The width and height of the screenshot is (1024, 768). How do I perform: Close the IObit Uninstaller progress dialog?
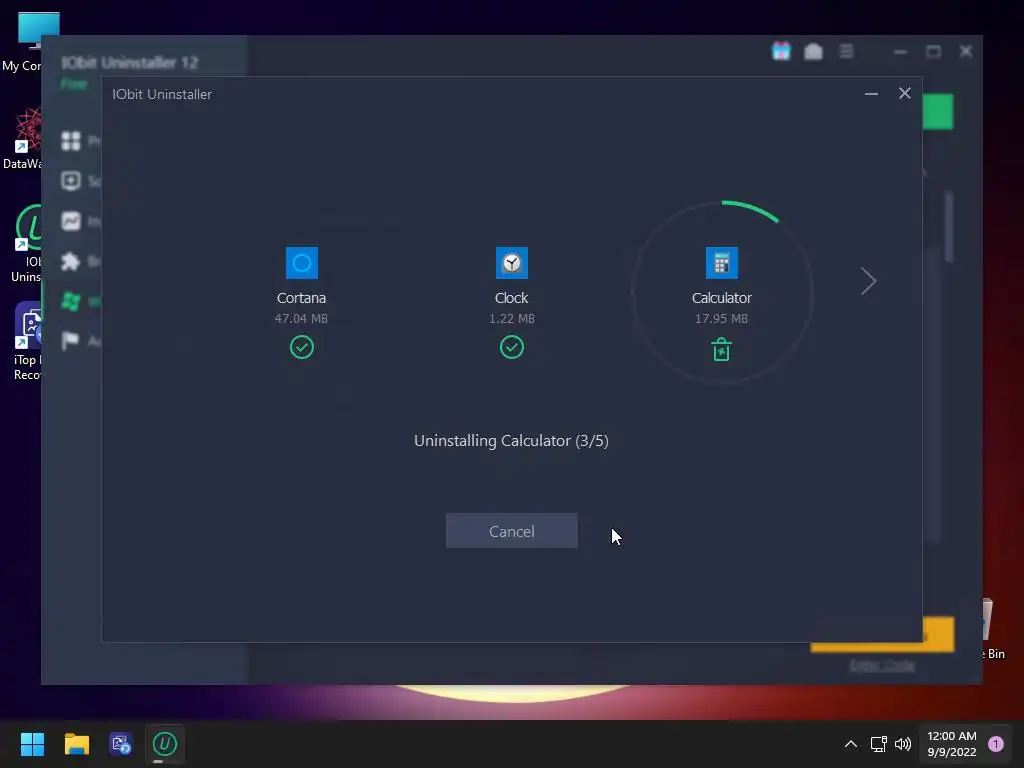[904, 93]
